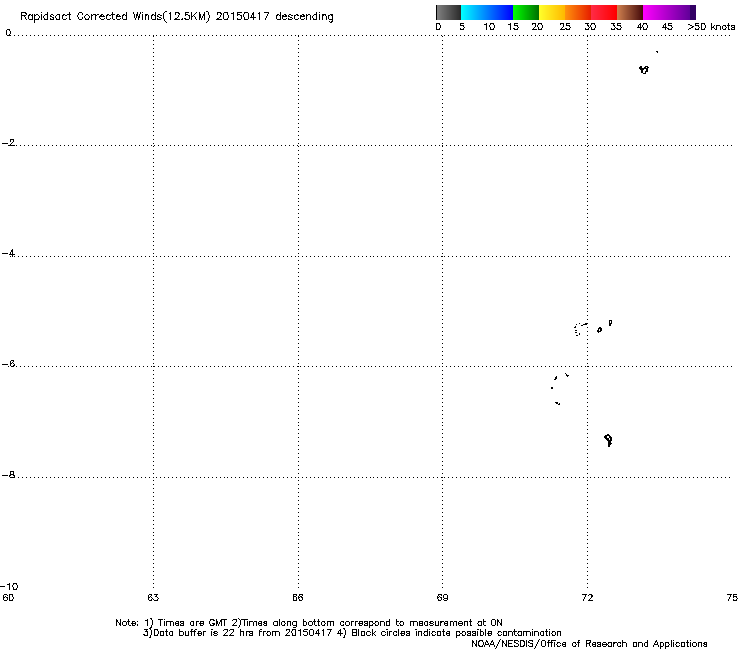
Task: Click the 'NOAA/NESDIS/Office of Research and Applications' credit
Action: click(x=589, y=644)
